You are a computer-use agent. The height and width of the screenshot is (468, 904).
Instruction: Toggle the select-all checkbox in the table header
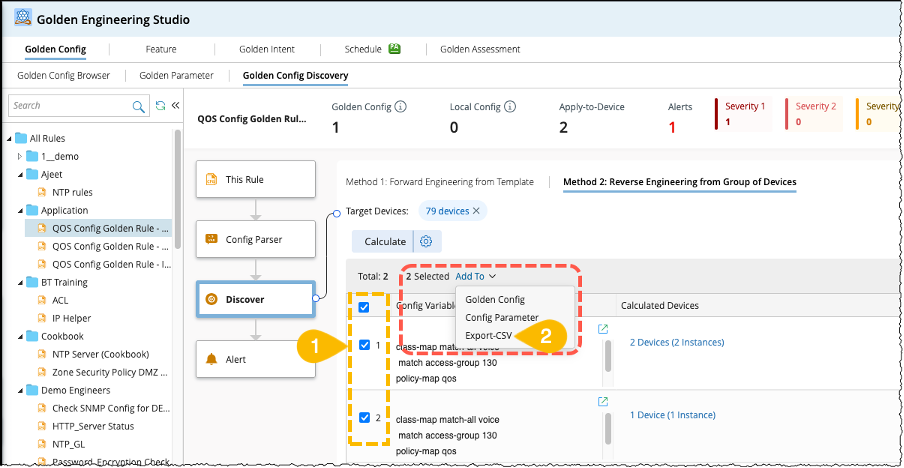coord(363,307)
